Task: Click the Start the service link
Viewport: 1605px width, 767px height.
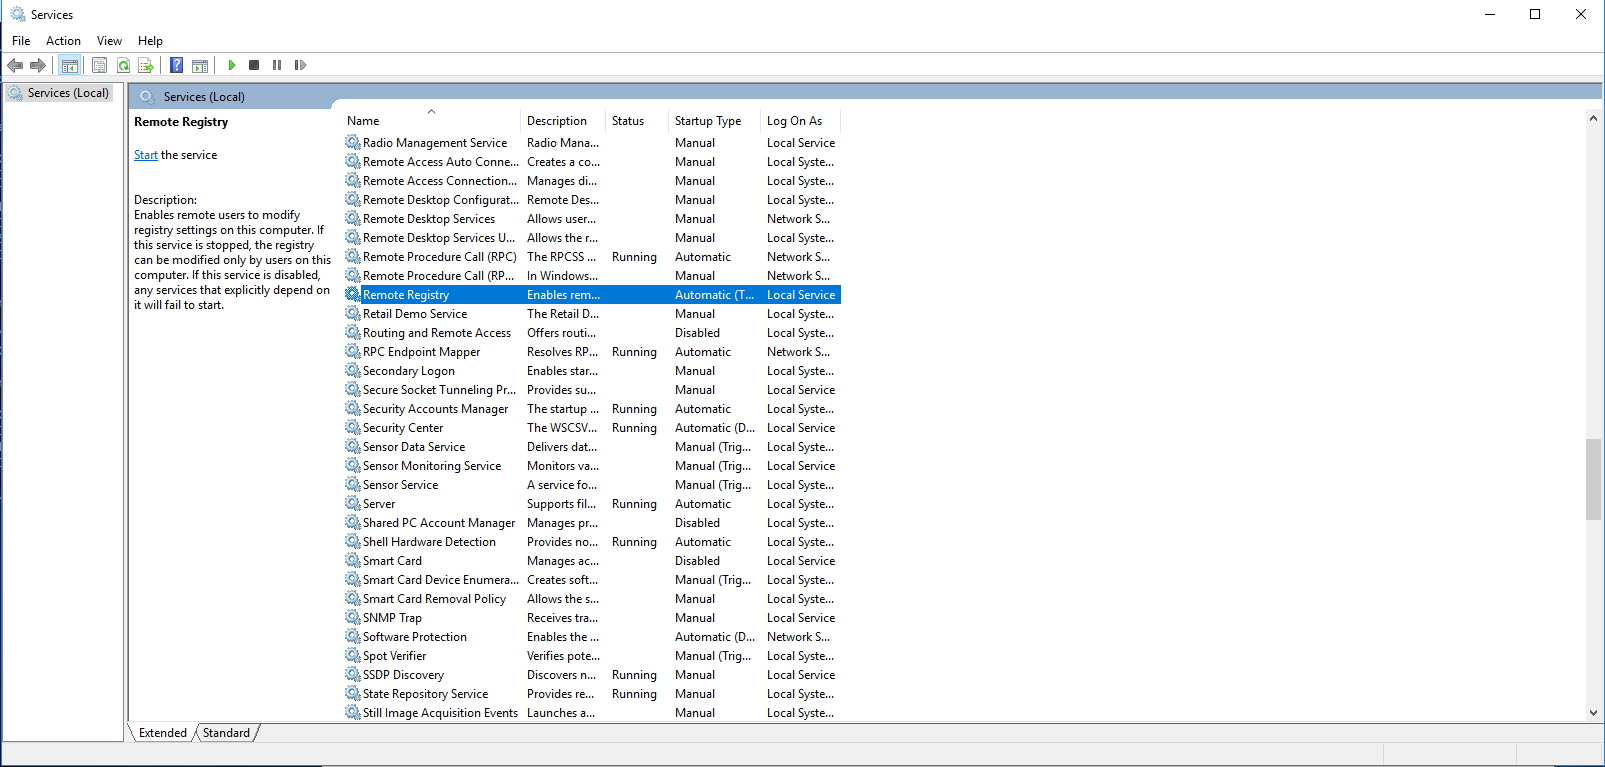Action: click(x=146, y=155)
